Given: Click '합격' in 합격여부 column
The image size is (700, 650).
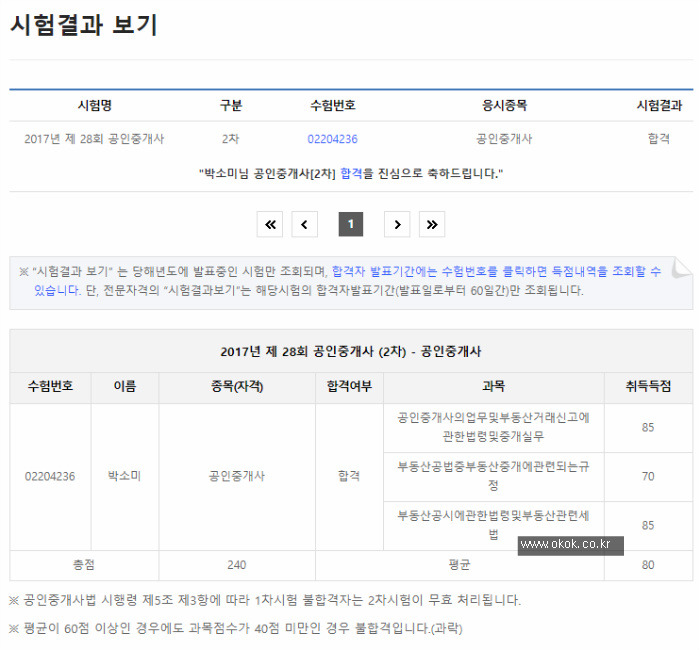Looking at the screenshot, I should [349, 476].
